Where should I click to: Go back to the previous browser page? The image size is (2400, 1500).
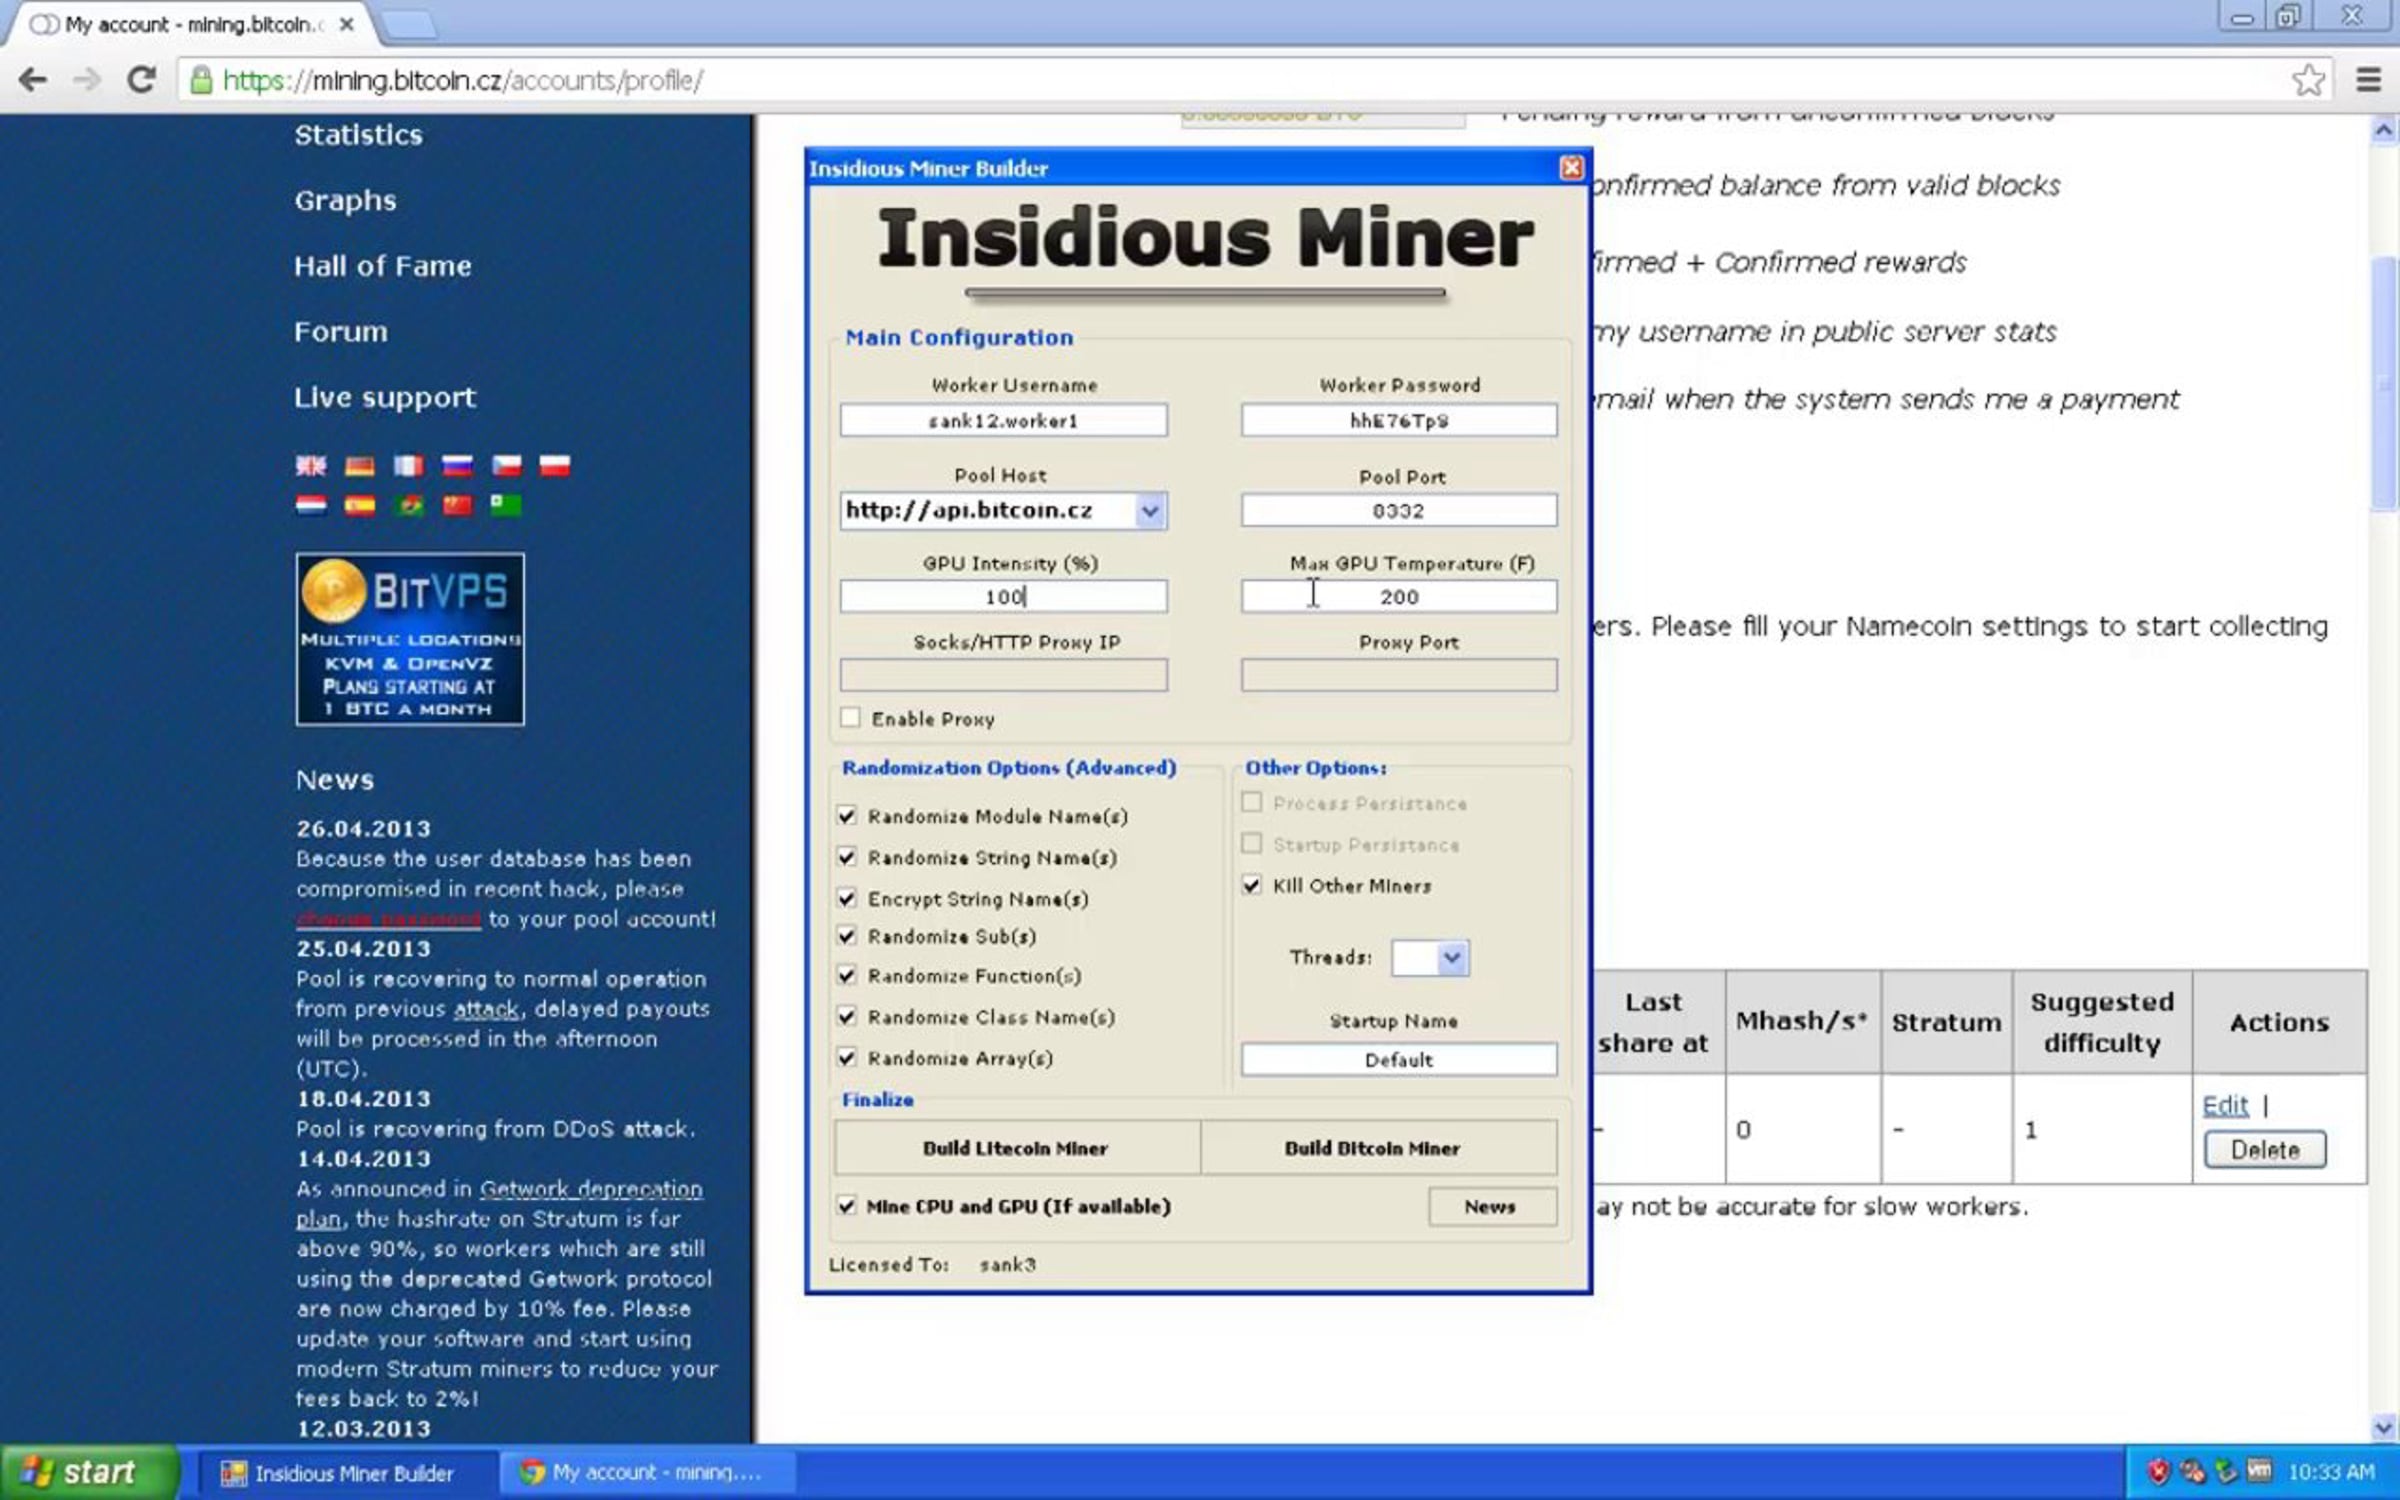tap(33, 80)
